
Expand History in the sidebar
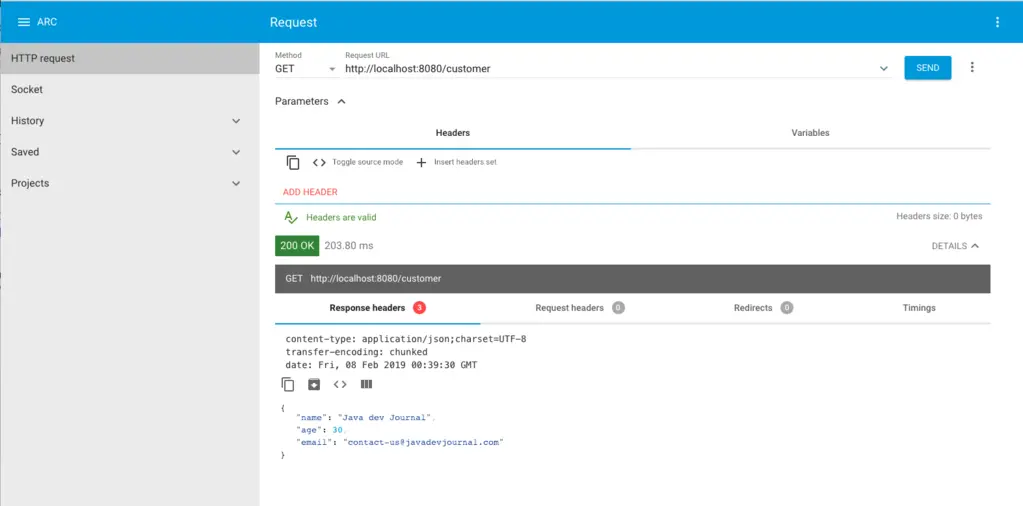tap(236, 121)
